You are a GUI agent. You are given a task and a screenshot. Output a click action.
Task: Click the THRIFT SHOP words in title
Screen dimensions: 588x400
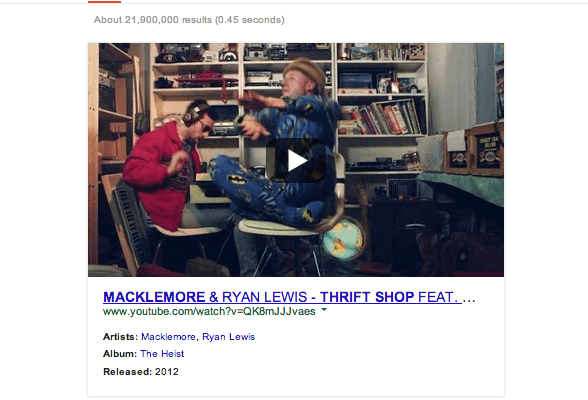click(x=367, y=297)
